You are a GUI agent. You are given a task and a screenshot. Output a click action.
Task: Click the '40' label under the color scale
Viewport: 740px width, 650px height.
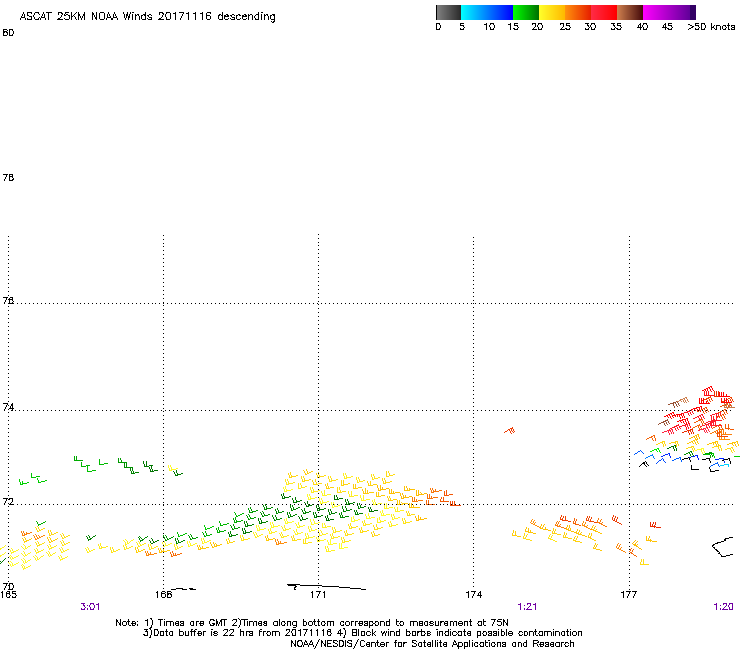[642, 27]
